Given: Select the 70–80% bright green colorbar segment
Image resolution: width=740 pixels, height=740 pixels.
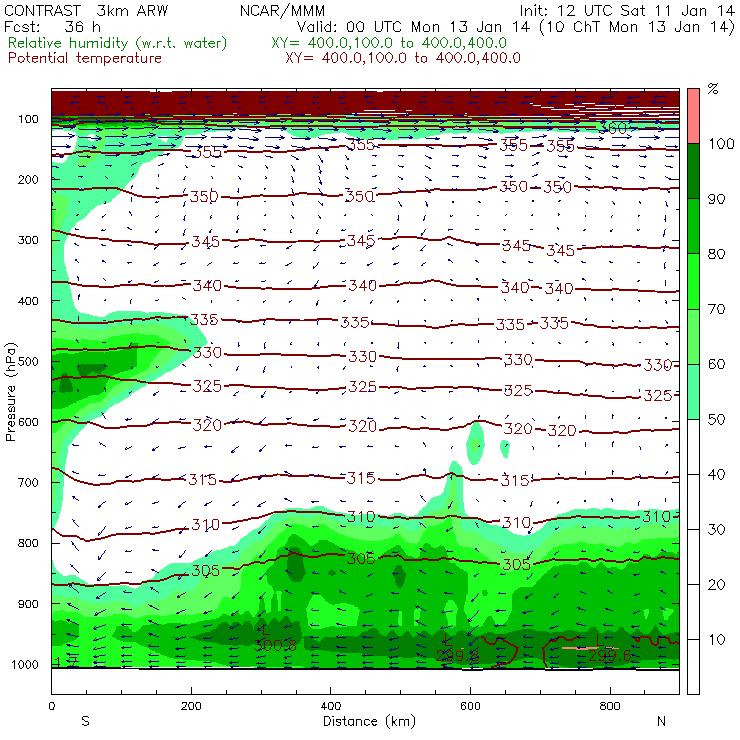Looking at the screenshot, I should (x=693, y=281).
